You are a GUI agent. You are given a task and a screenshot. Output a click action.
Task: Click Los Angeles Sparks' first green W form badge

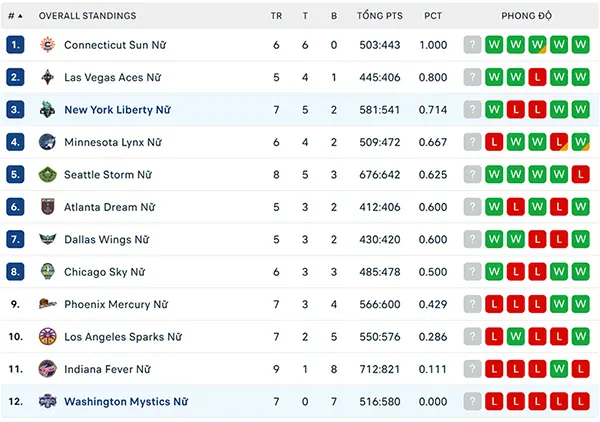[515, 337]
